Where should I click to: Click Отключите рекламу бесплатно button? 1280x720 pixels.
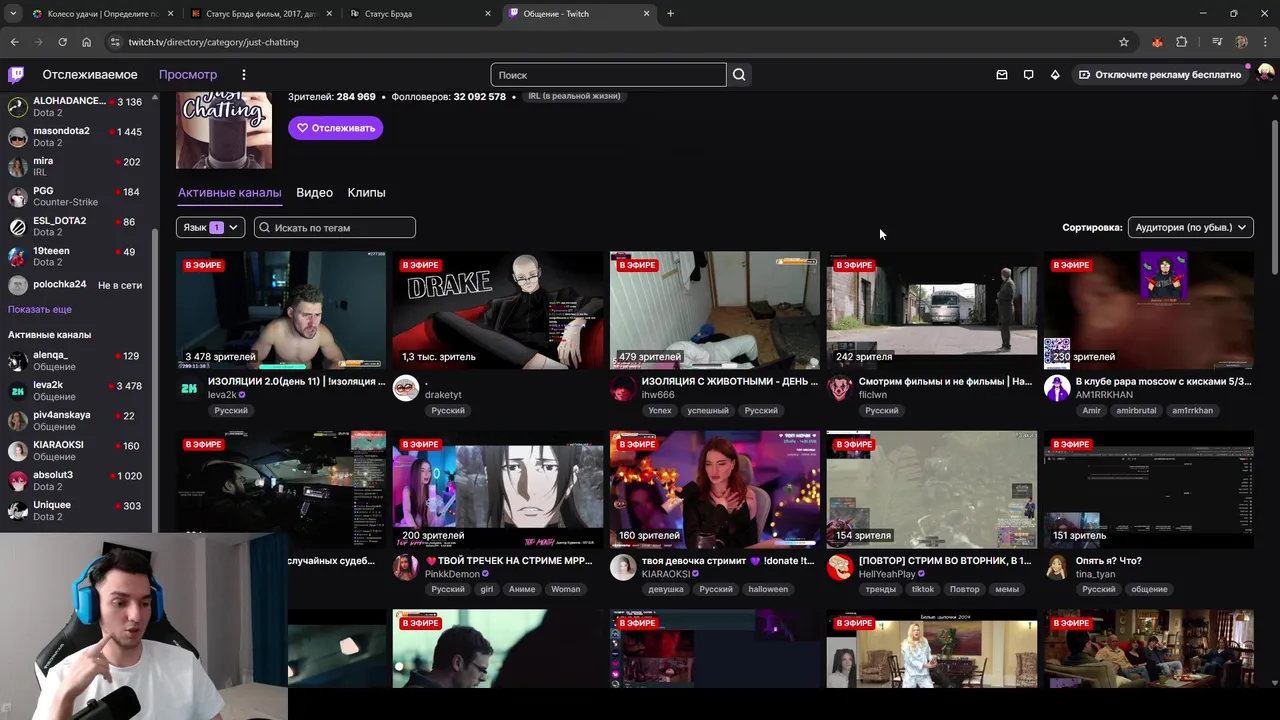point(1160,75)
